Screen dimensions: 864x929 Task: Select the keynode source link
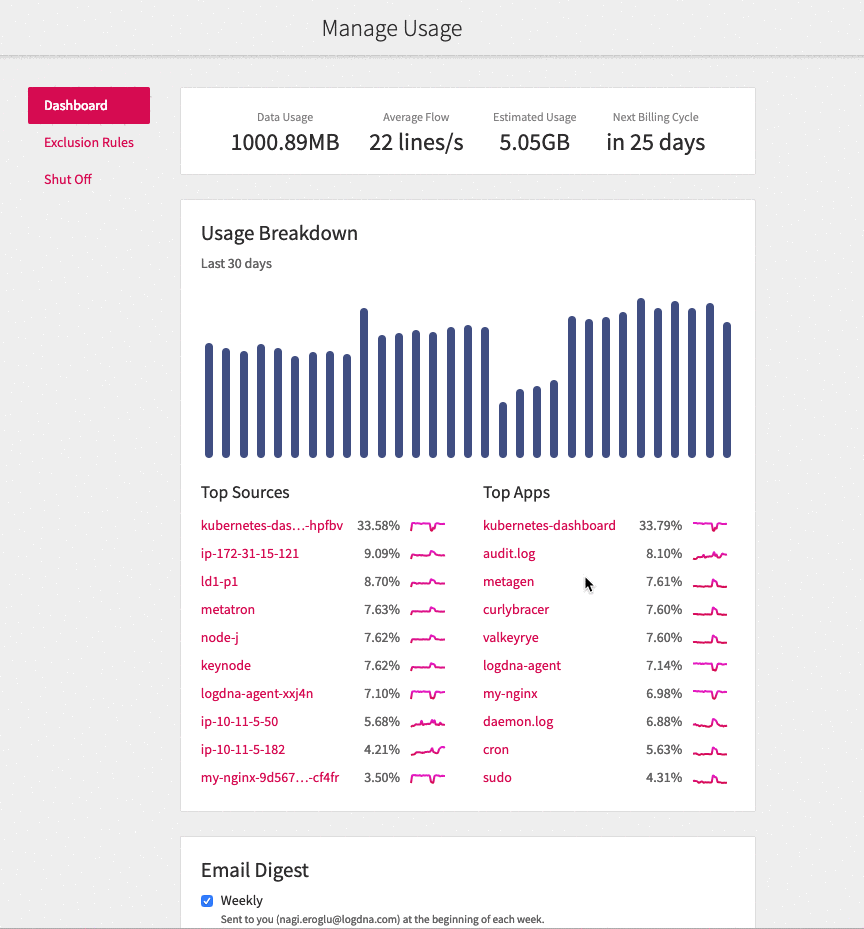(226, 665)
